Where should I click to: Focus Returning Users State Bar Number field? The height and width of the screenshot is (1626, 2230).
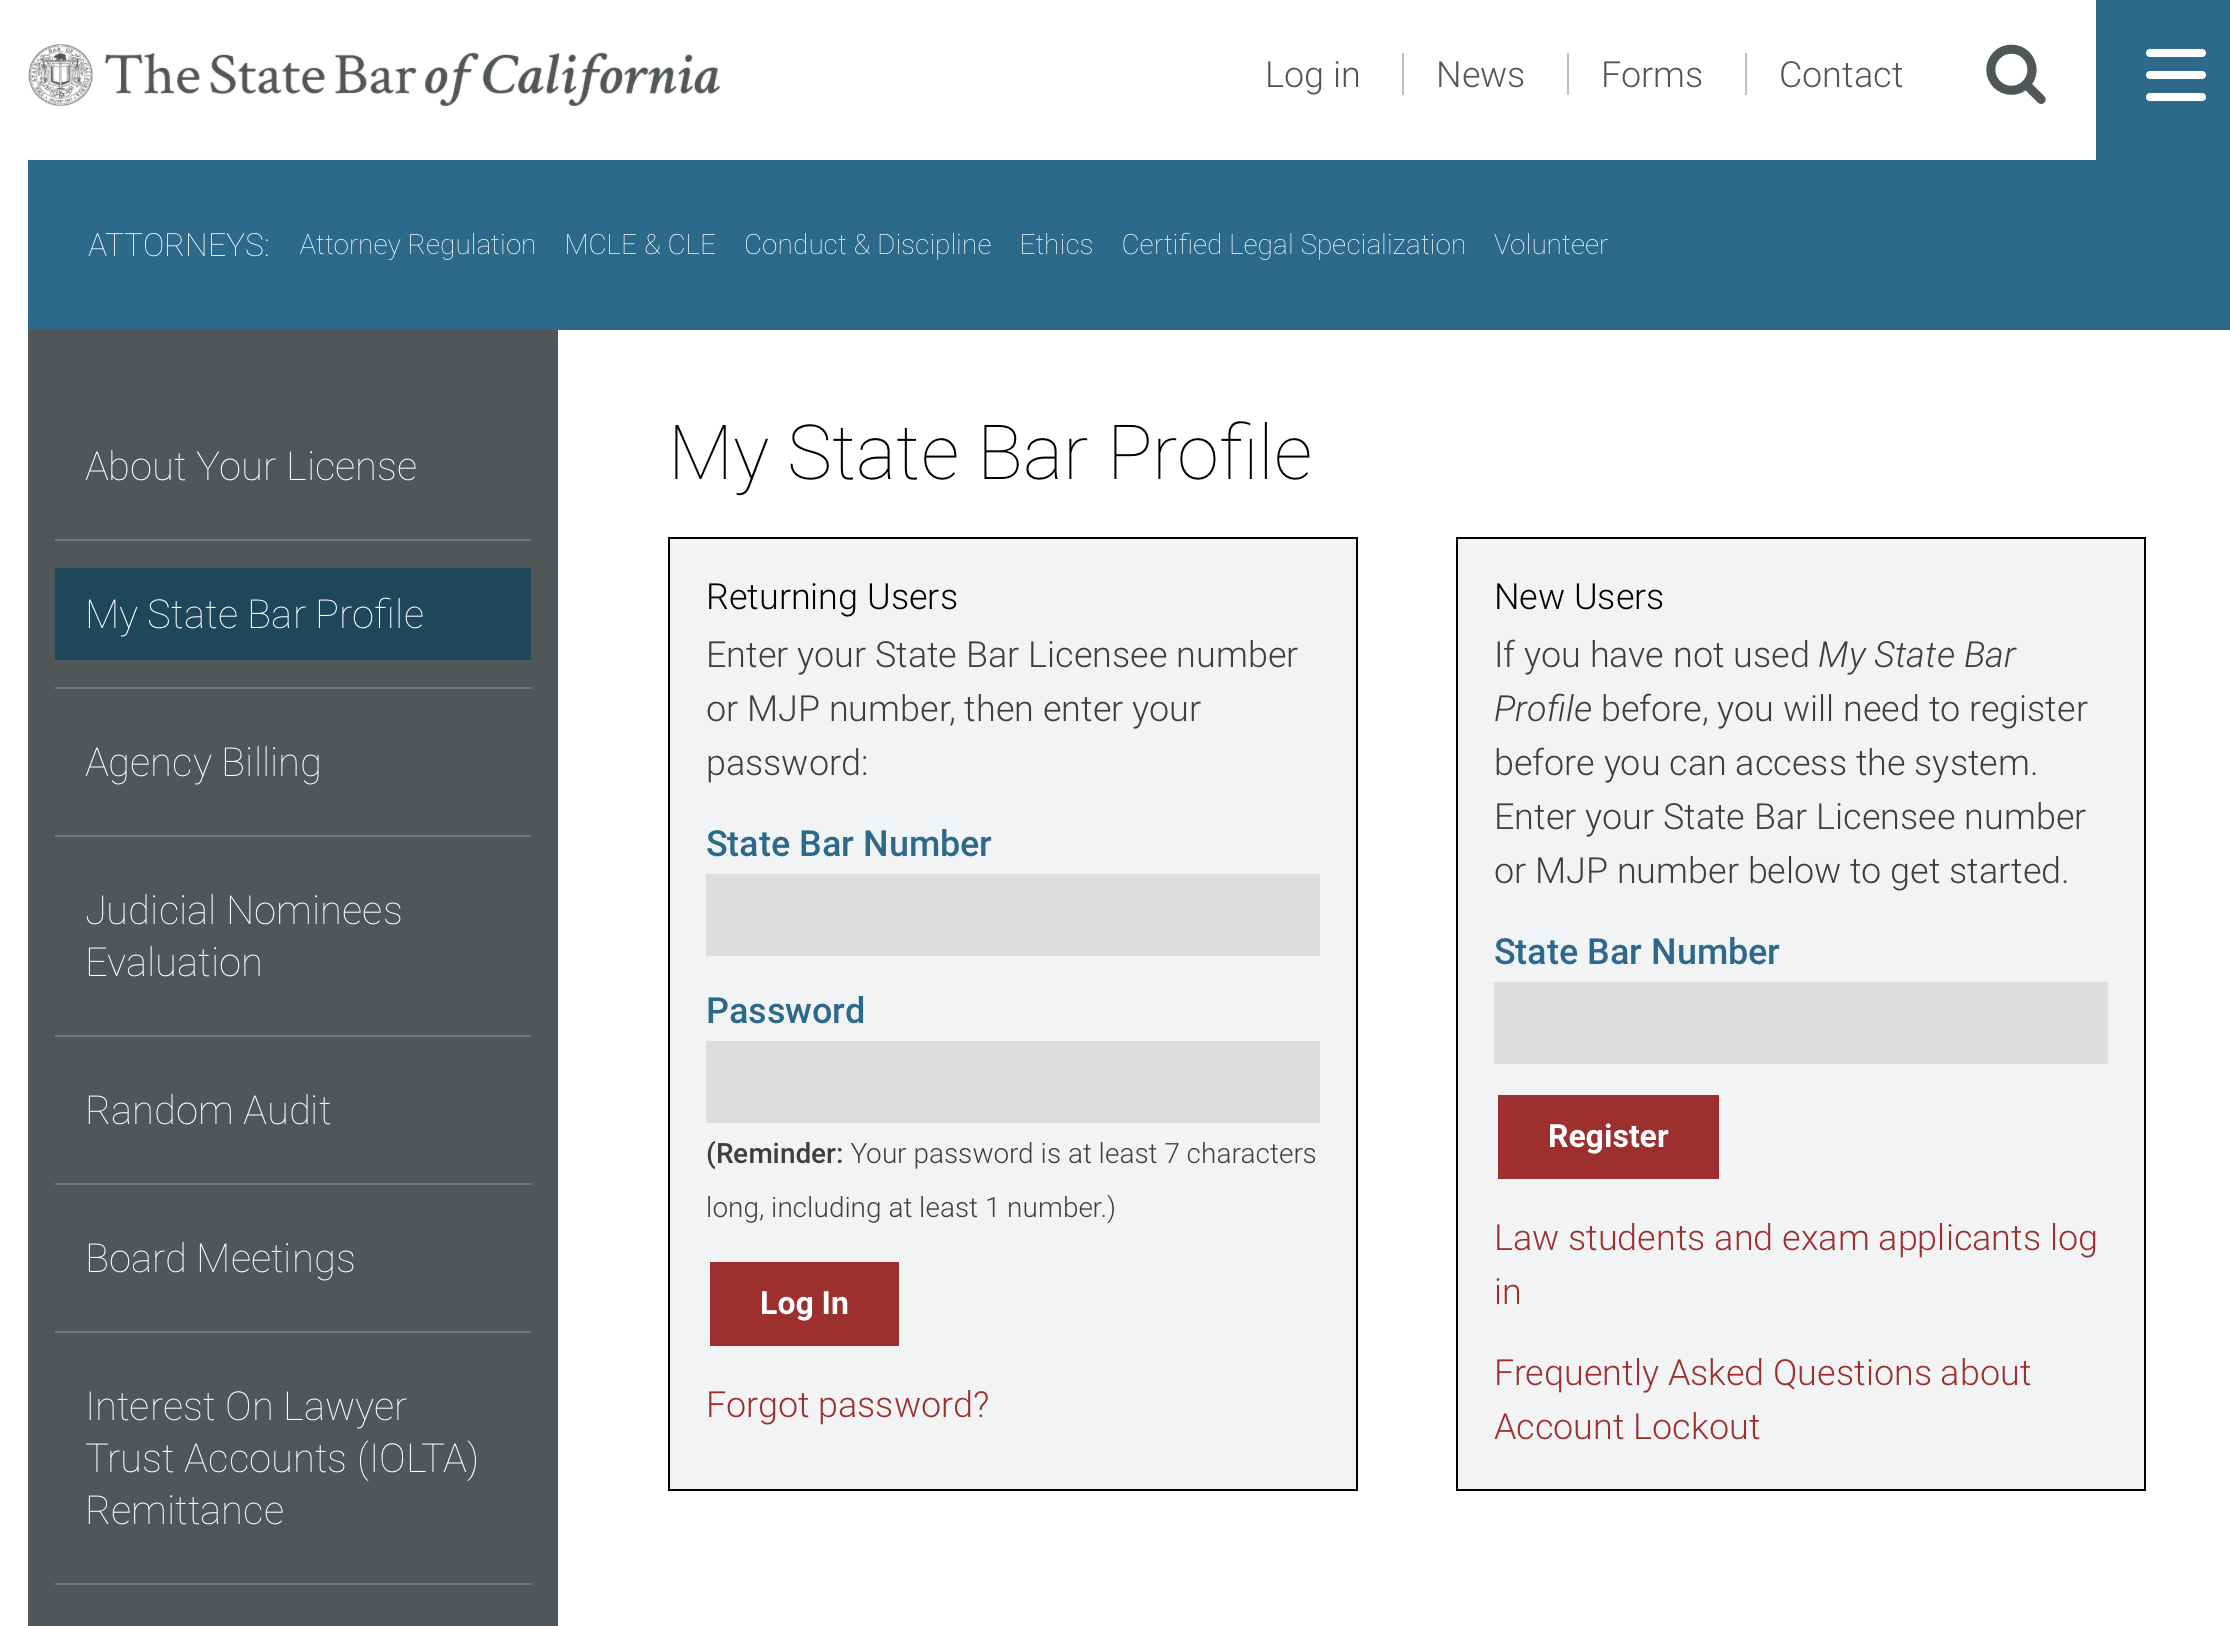(1013, 915)
